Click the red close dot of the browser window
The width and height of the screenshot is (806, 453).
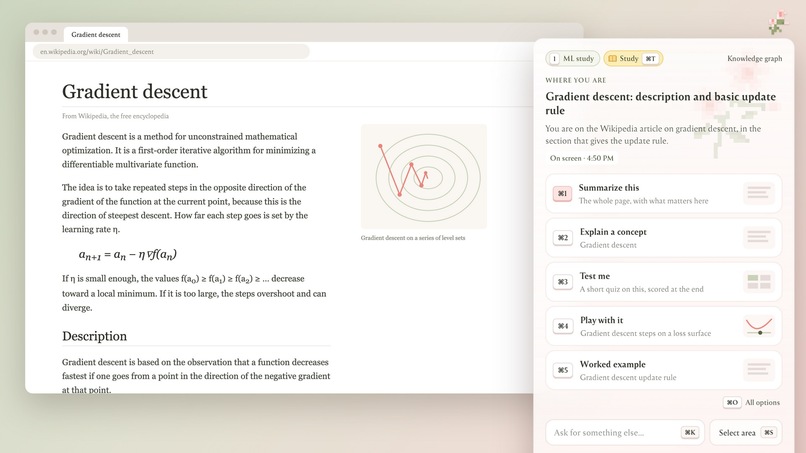click(36, 32)
